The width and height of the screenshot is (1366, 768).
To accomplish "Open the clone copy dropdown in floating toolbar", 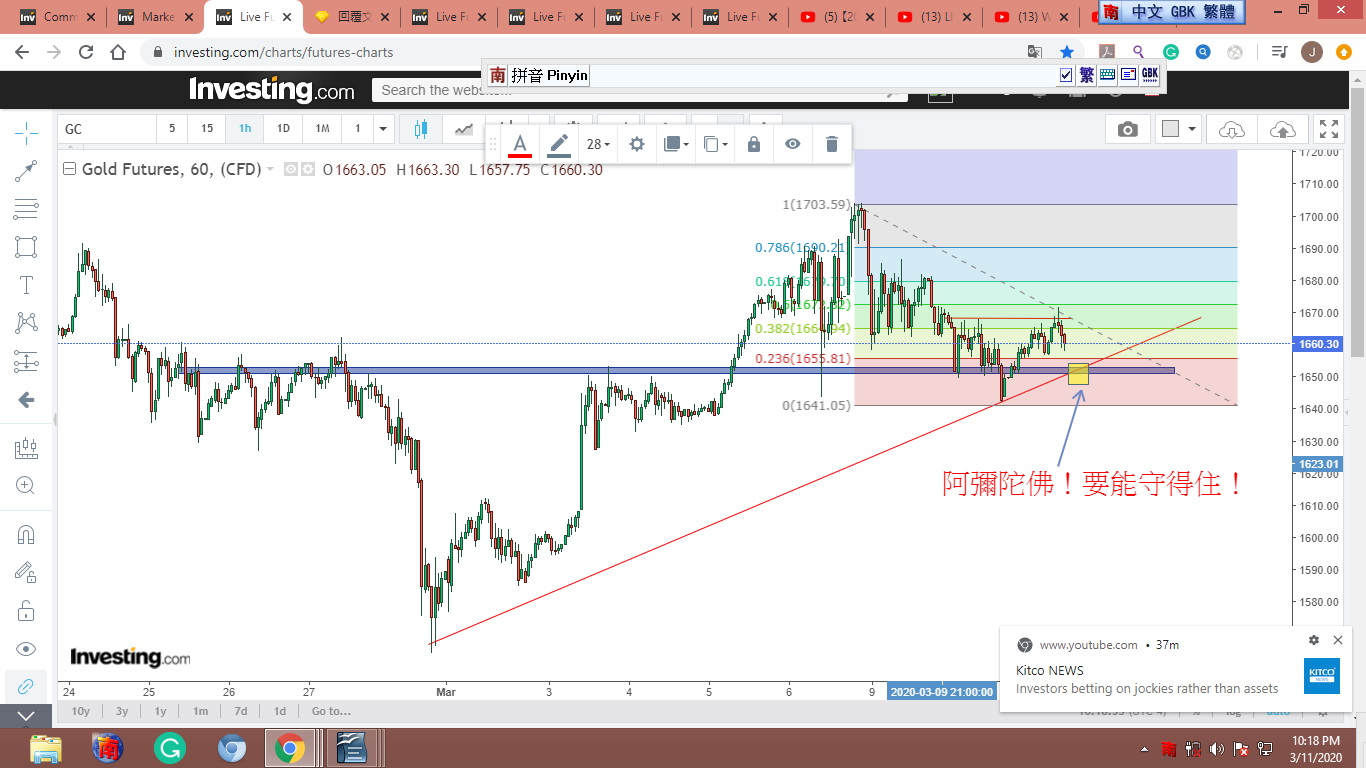I will 714,144.
